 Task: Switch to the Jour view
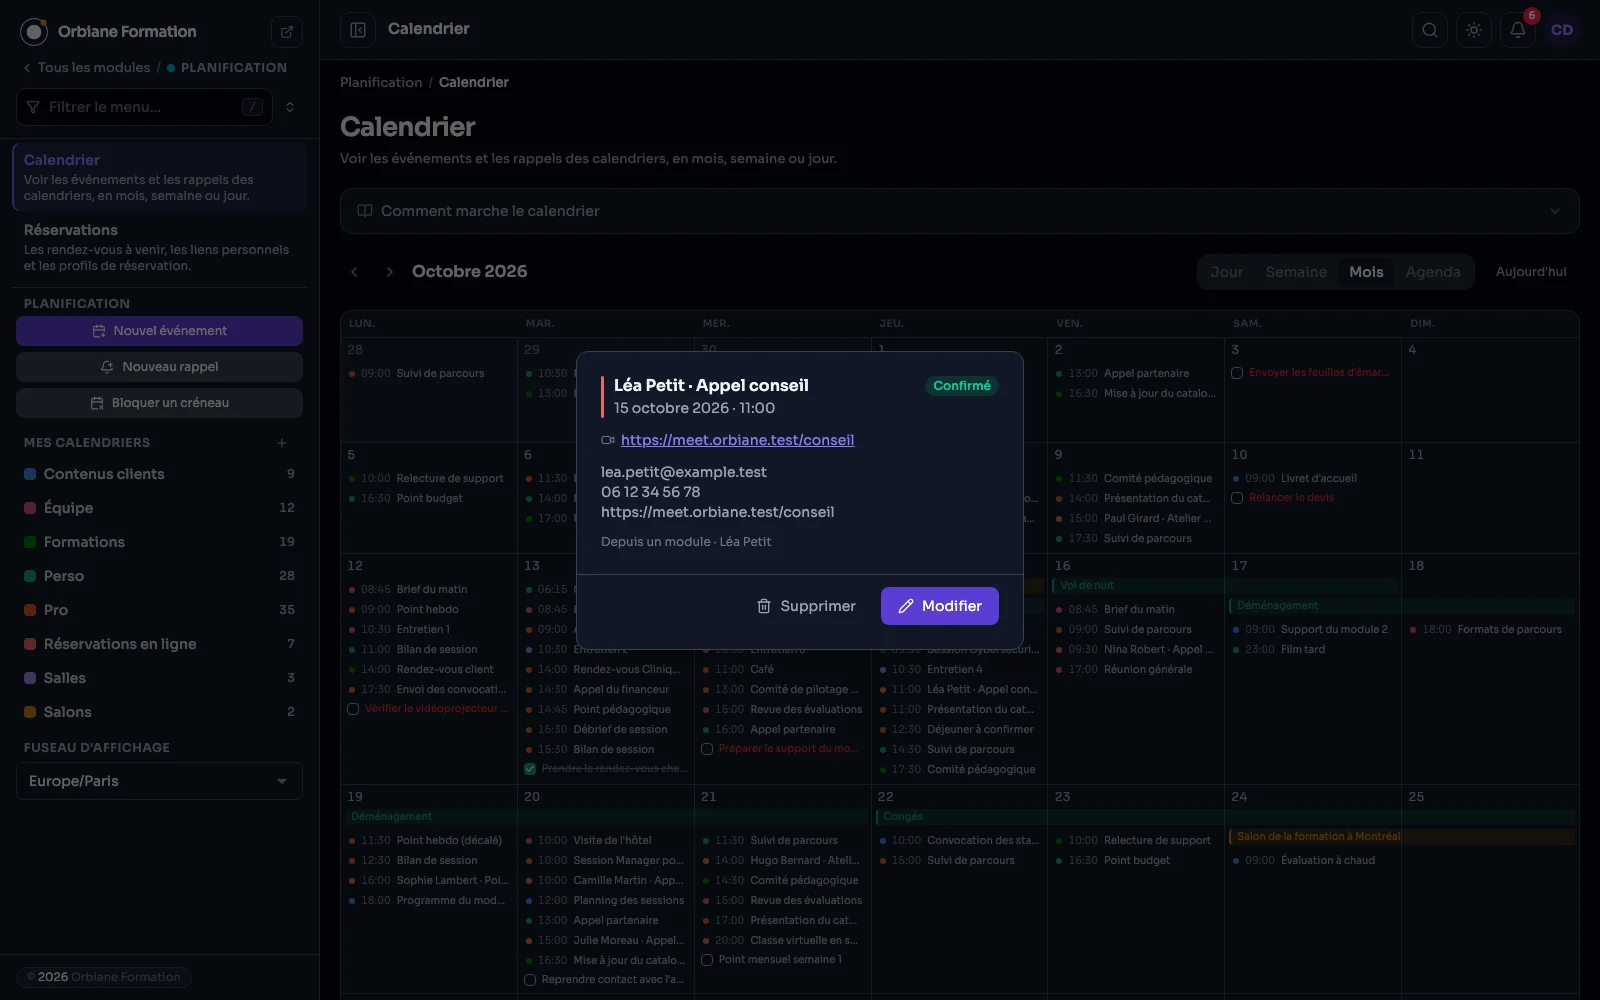pos(1227,272)
